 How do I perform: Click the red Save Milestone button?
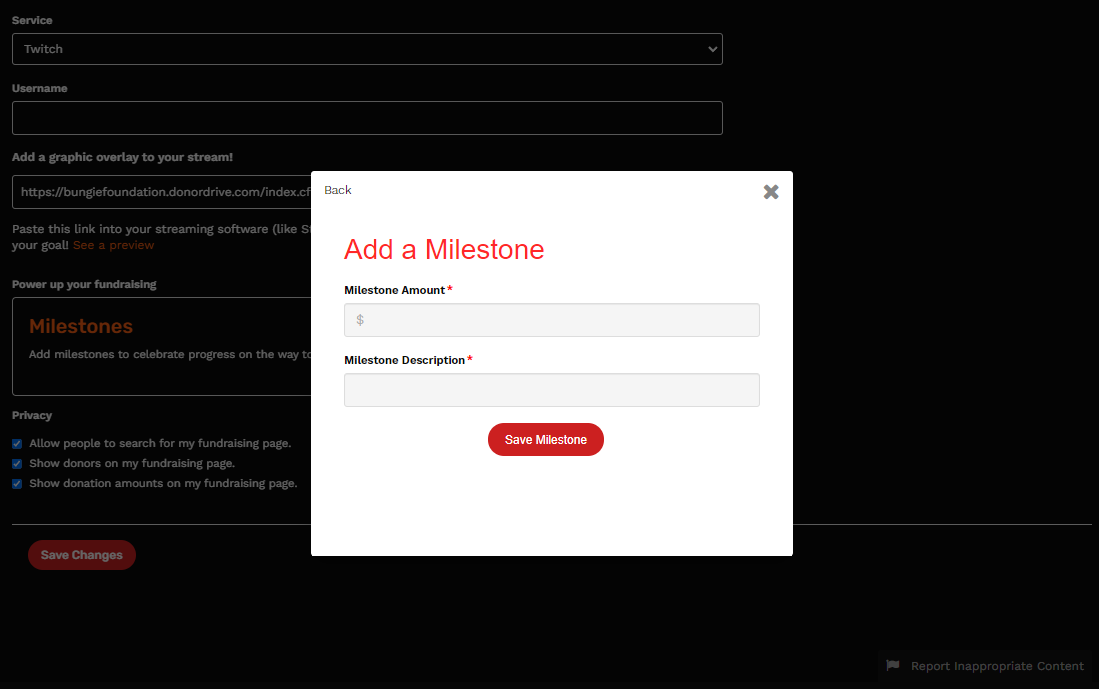pyautogui.click(x=545, y=439)
